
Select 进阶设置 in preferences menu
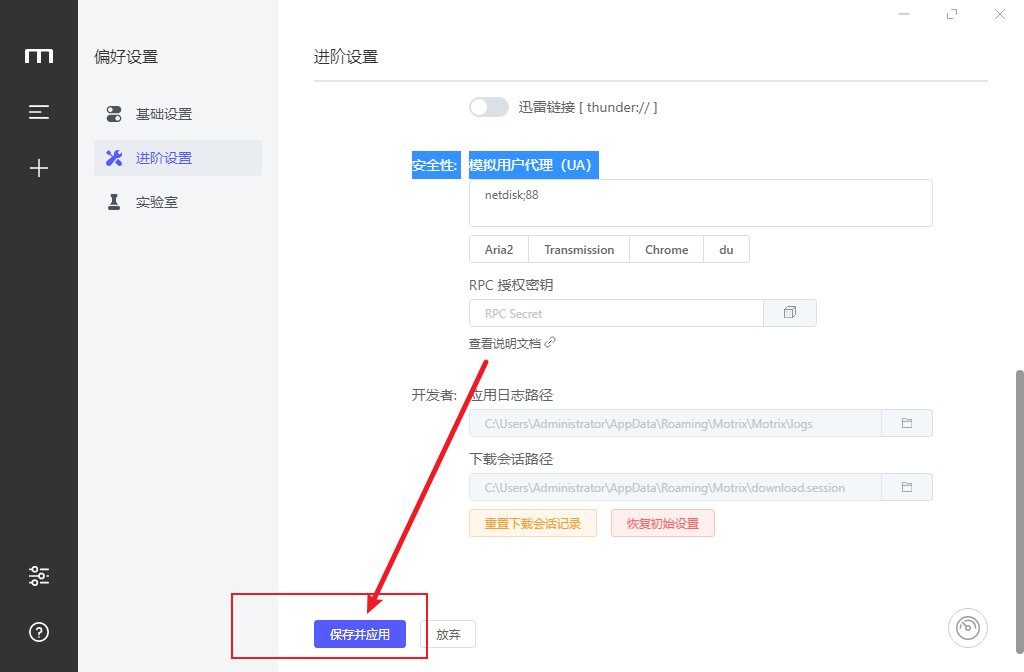(164, 158)
